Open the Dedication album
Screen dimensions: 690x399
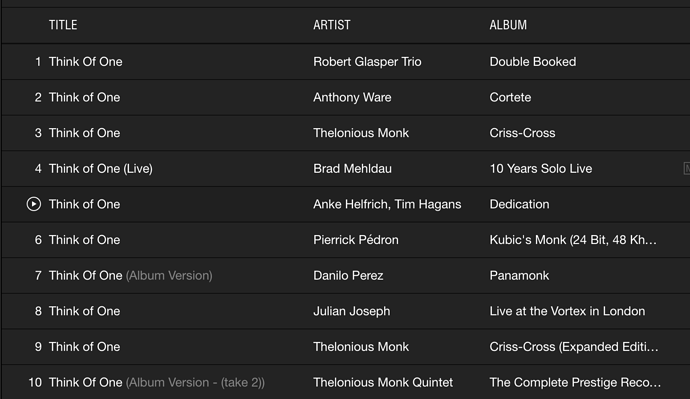tap(519, 204)
